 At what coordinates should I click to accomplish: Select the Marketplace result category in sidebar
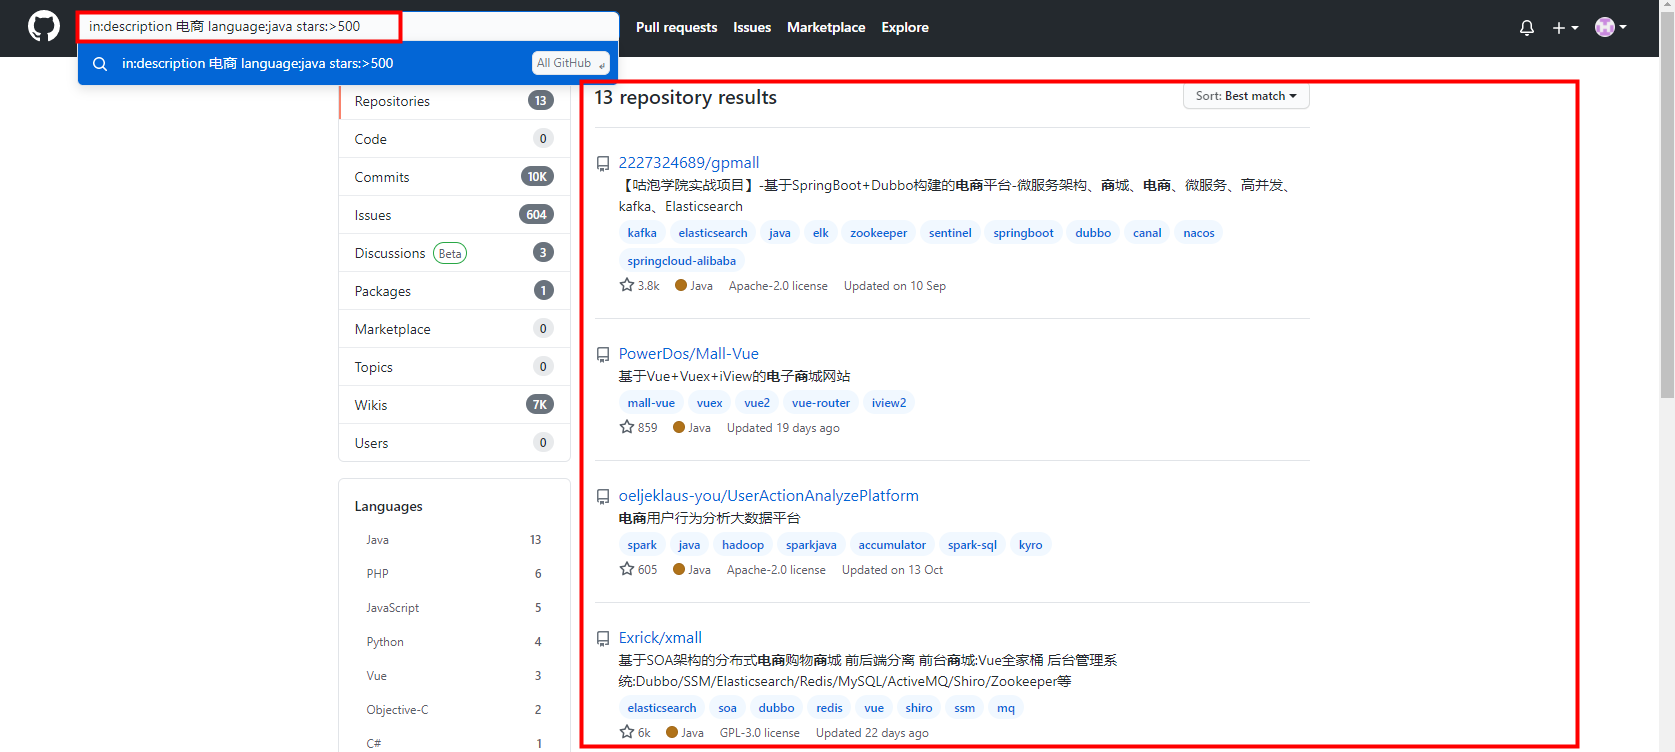pos(455,329)
